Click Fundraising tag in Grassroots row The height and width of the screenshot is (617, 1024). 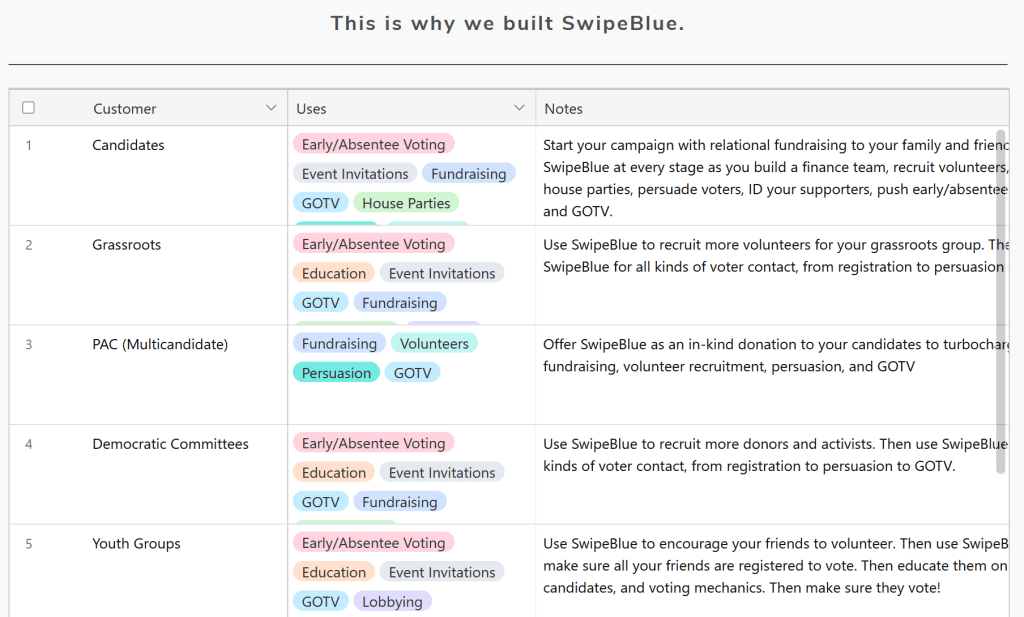pyautogui.click(x=400, y=303)
